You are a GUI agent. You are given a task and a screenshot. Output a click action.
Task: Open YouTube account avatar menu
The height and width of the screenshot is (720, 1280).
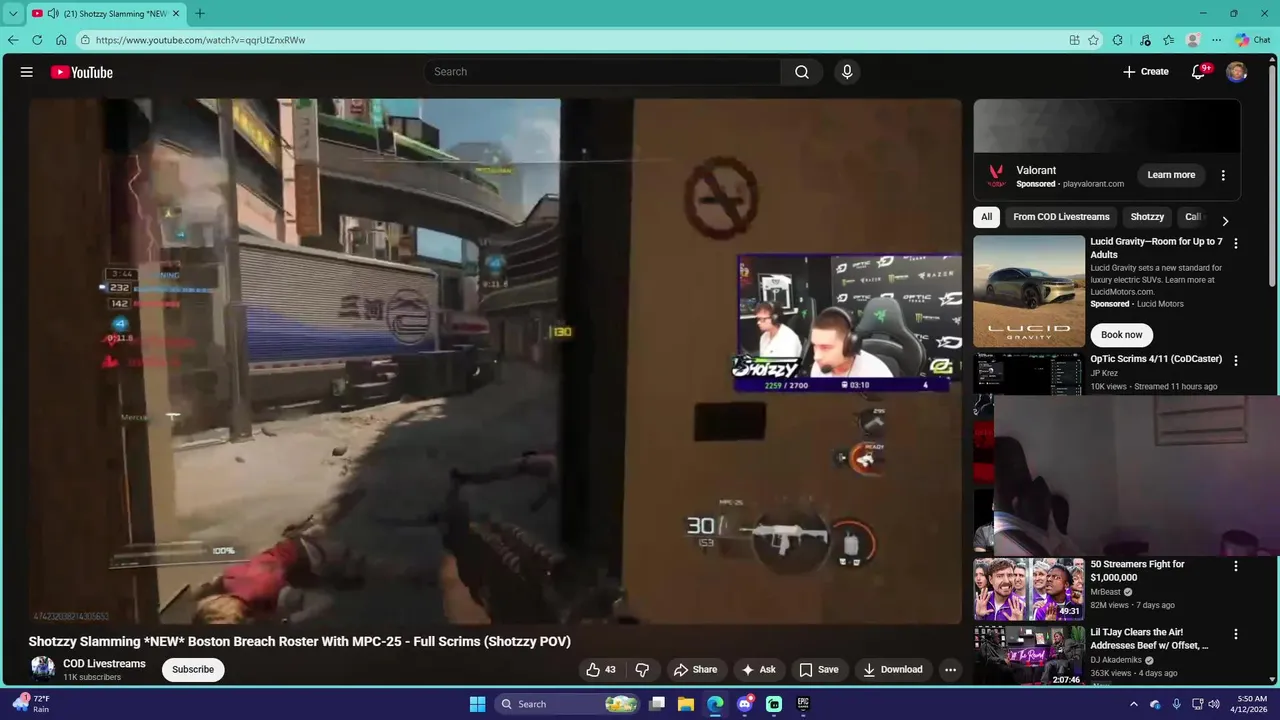point(1237,72)
